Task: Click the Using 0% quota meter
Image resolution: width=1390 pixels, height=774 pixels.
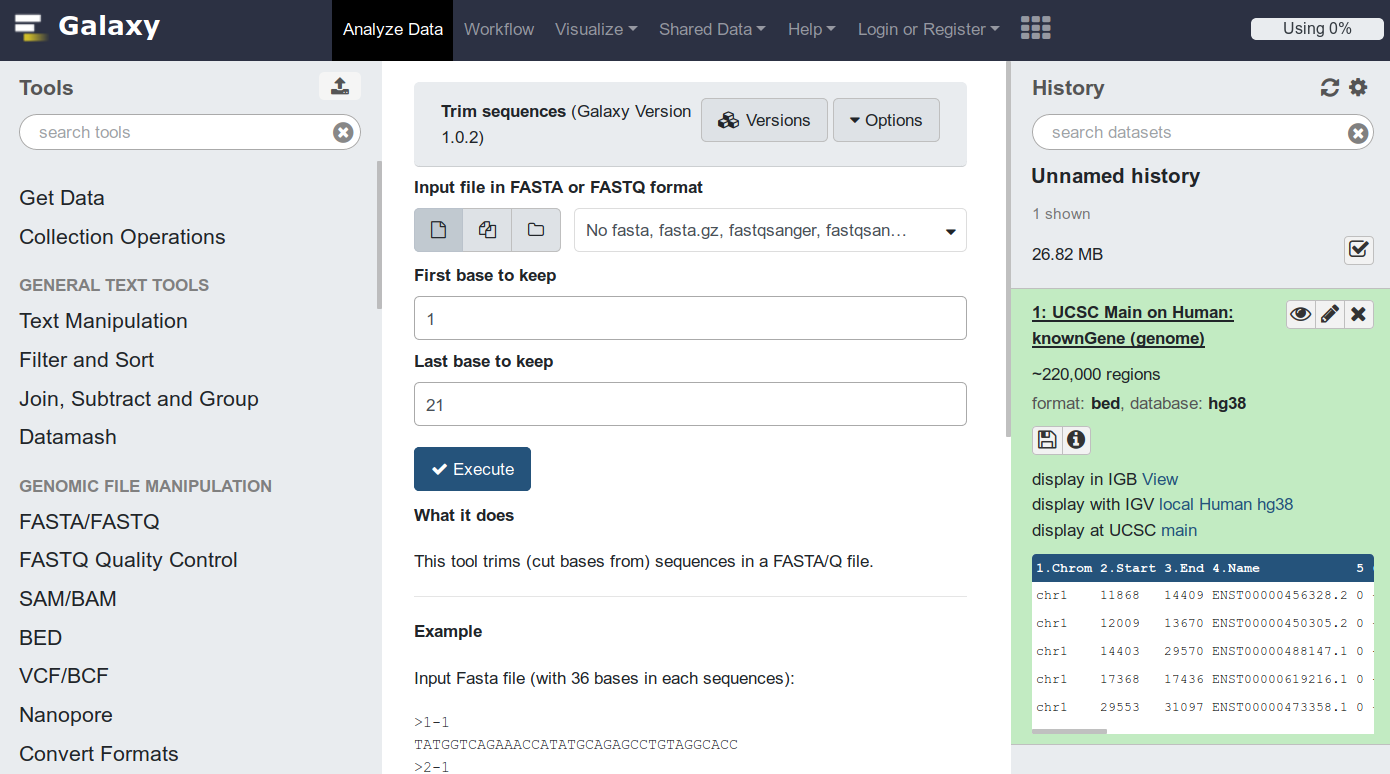Action: pos(1317,29)
